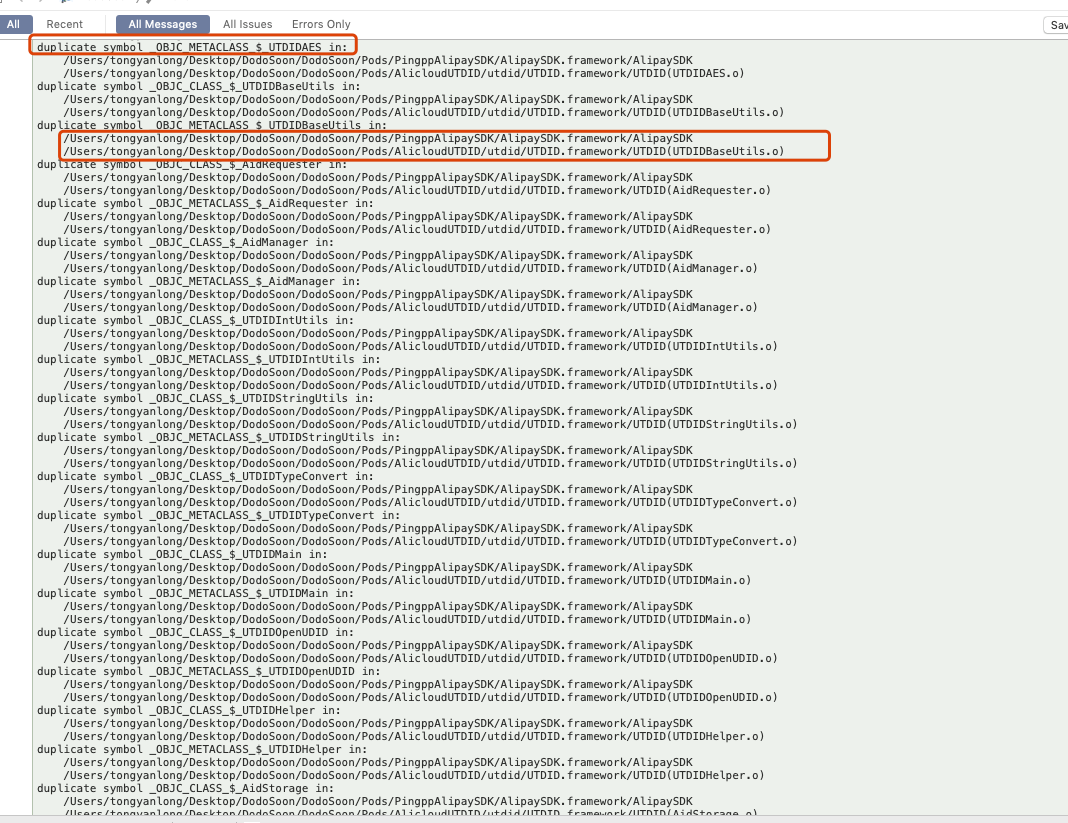Select line 'duplicate symbol _OBJC_CLASS_$_UTDIDTypeConvert in:'

[205, 476]
